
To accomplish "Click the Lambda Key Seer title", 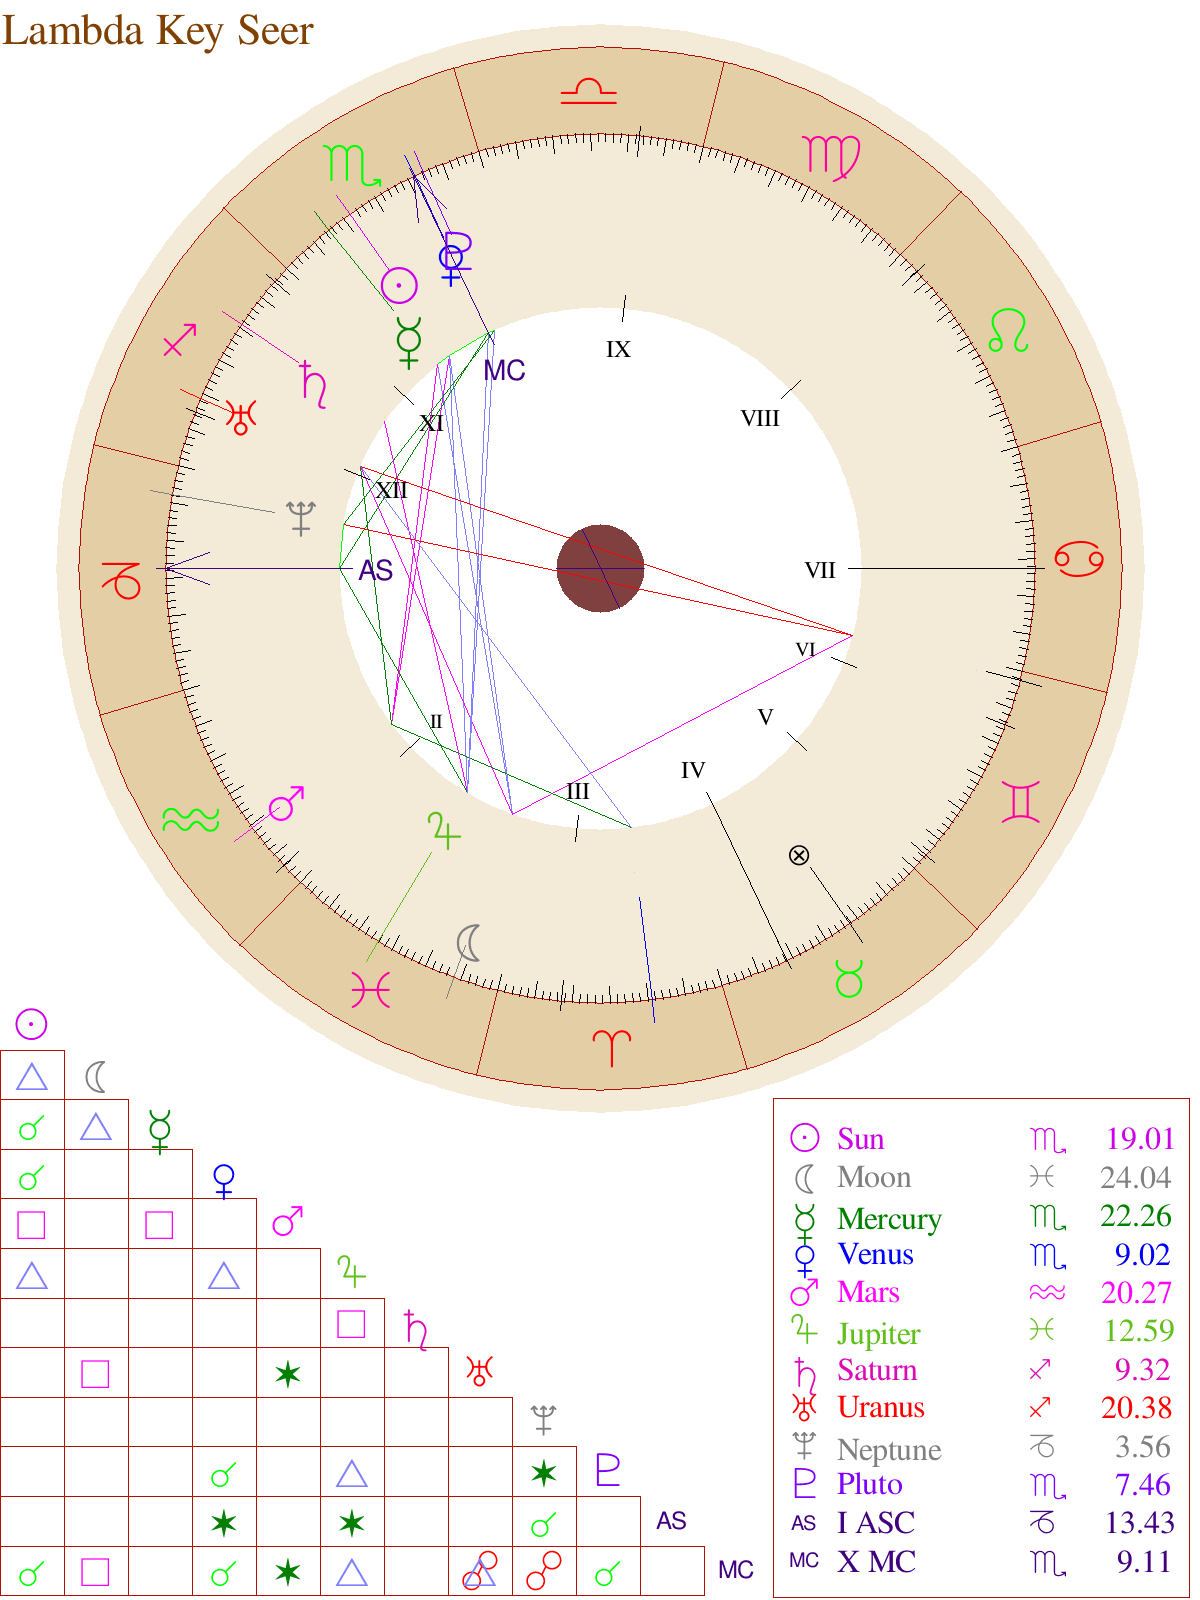I will [x=158, y=30].
